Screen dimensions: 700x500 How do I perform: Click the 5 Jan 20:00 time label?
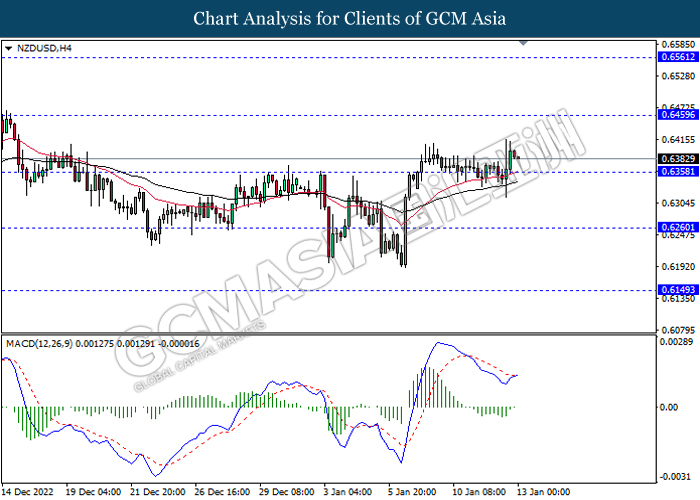[x=412, y=492]
